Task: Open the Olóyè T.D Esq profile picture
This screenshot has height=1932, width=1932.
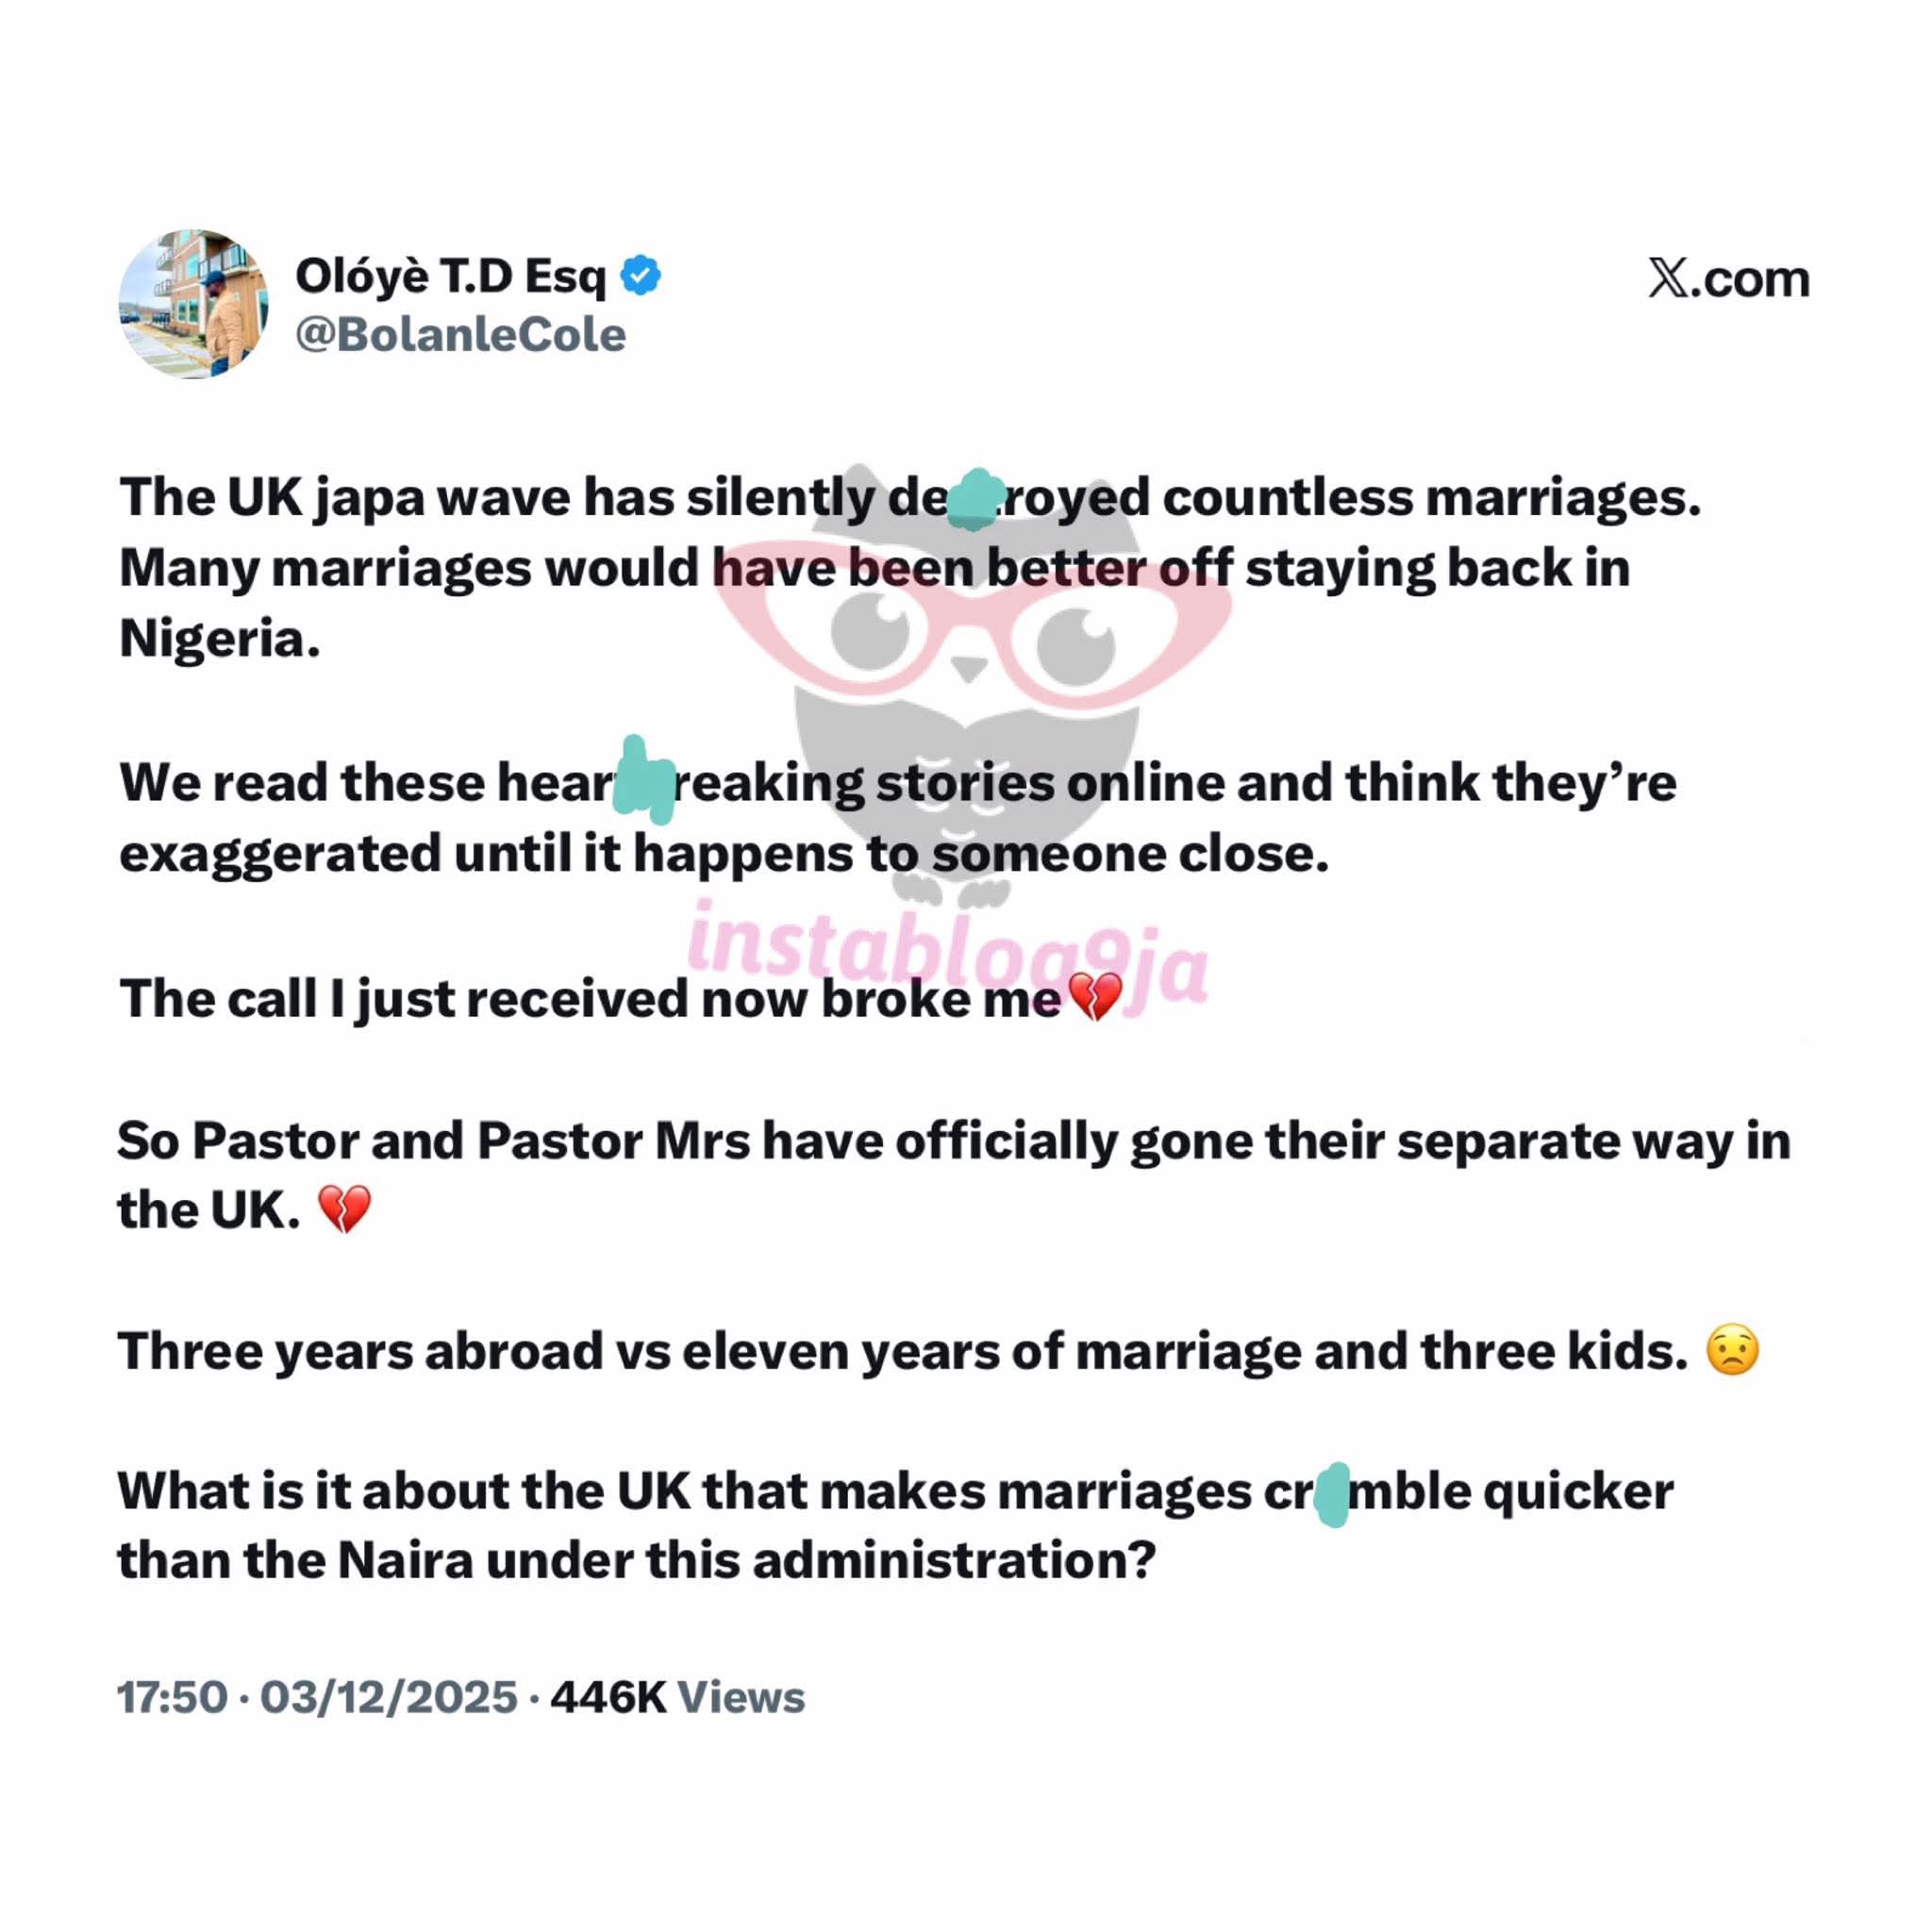Action: click(194, 304)
